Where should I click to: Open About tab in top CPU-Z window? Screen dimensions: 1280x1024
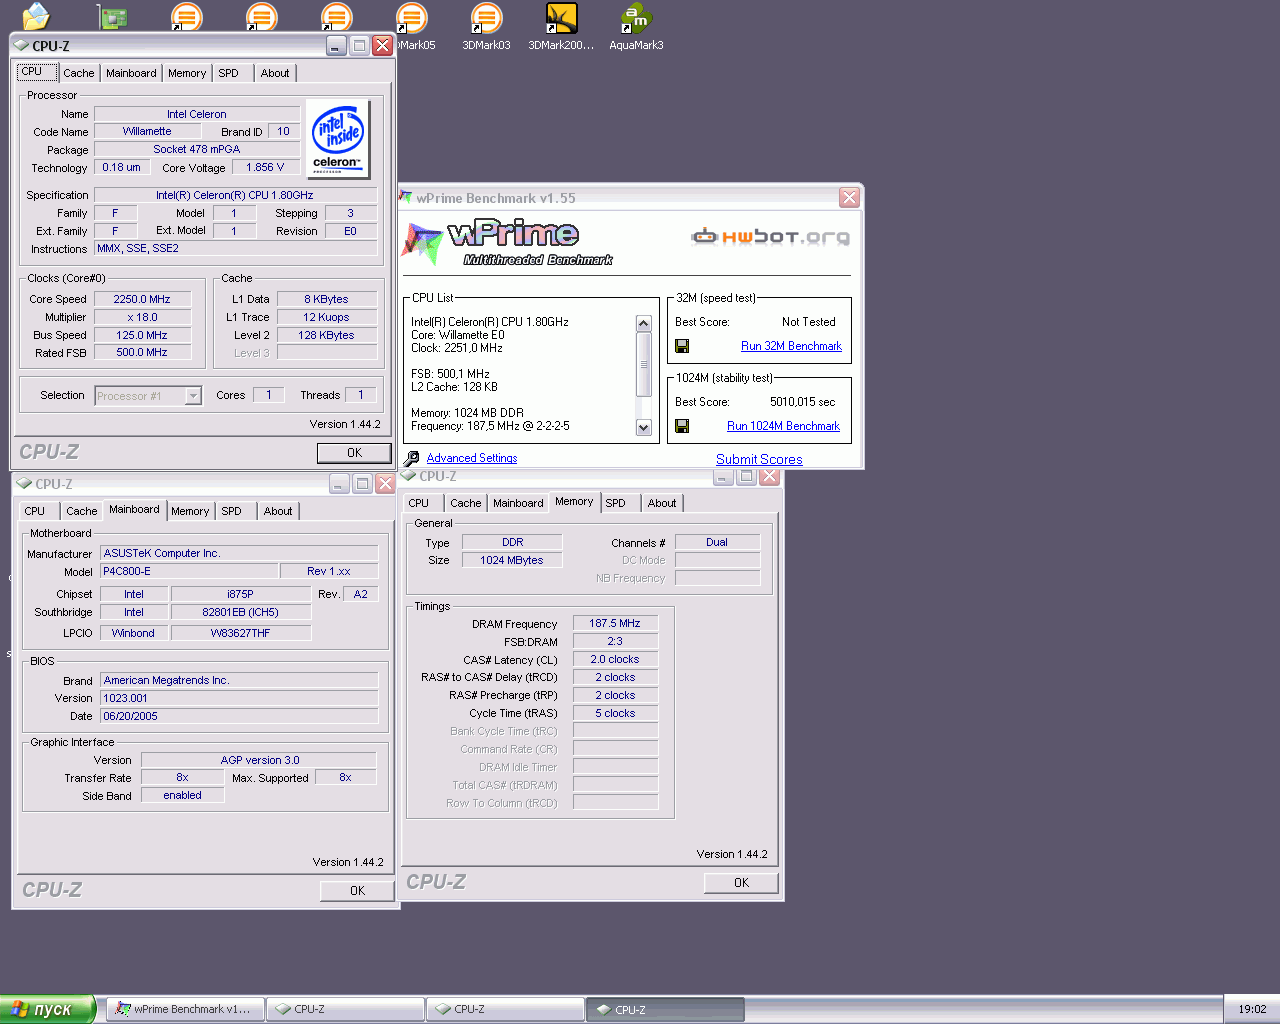point(275,73)
